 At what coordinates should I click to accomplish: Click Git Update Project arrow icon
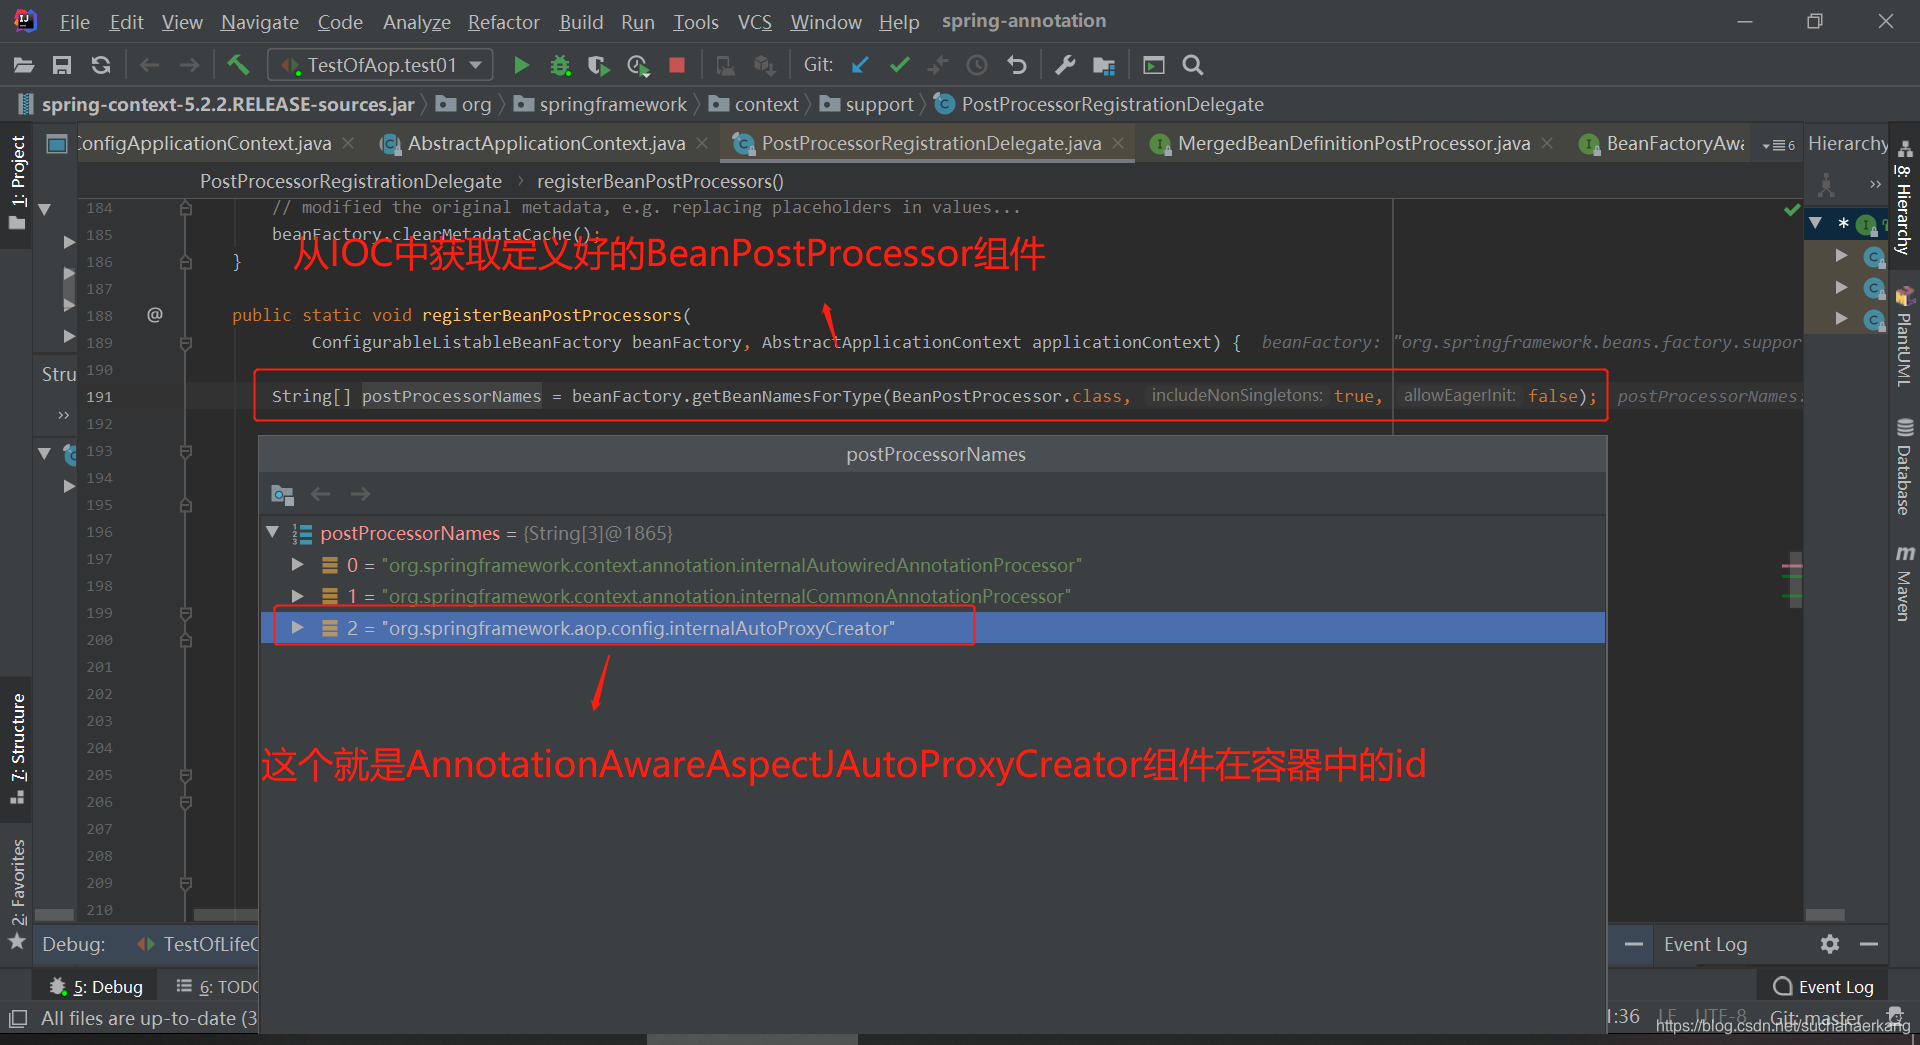point(860,65)
